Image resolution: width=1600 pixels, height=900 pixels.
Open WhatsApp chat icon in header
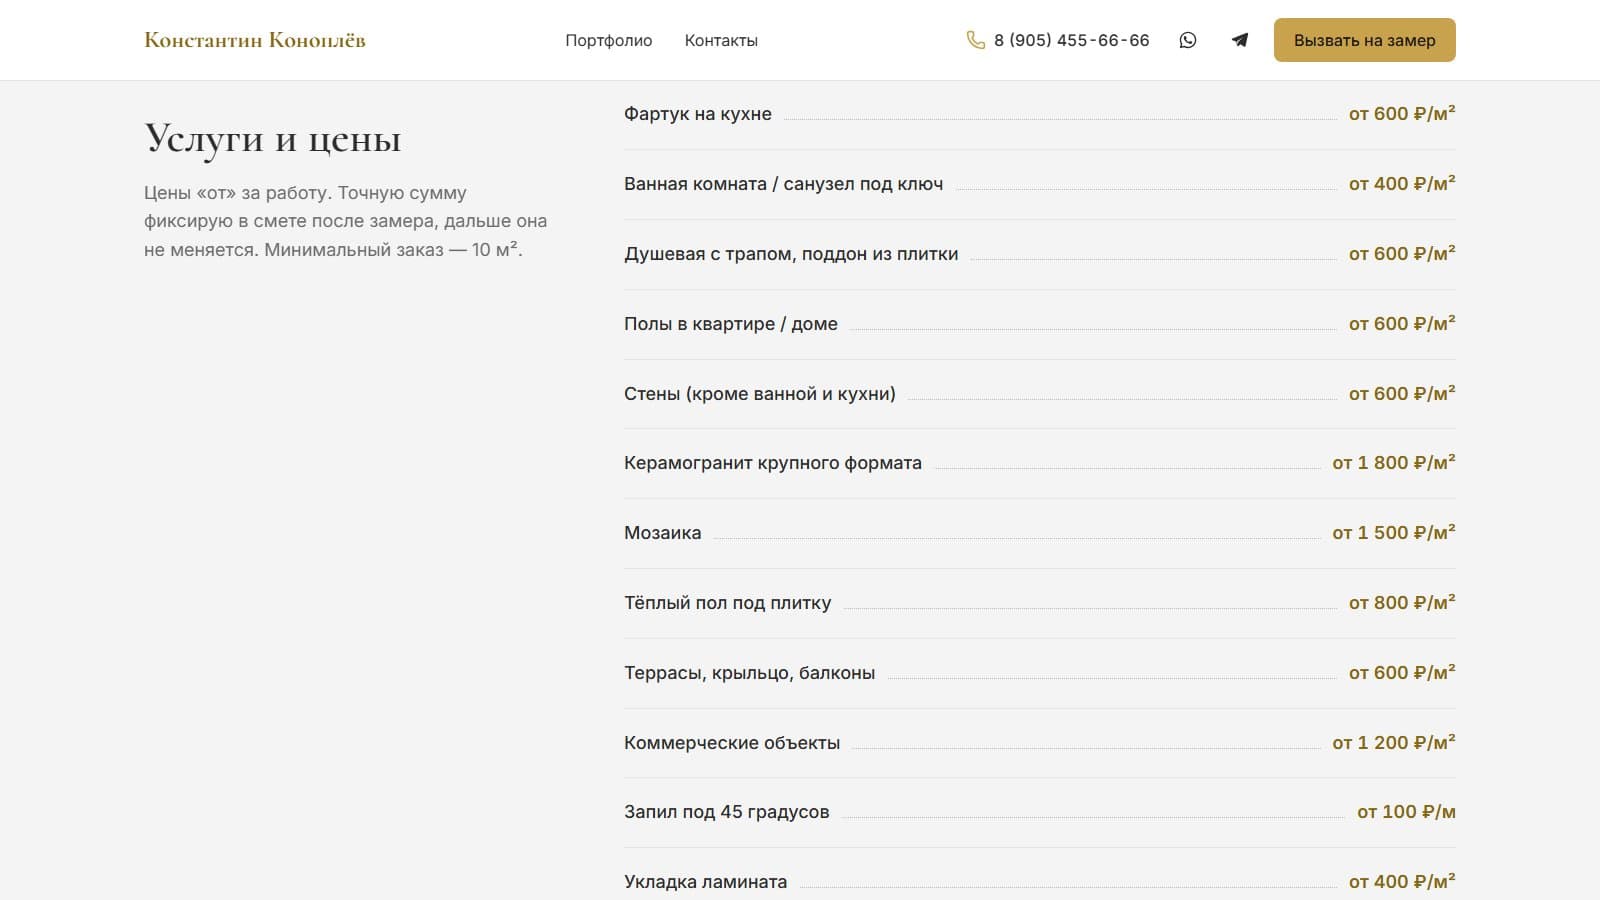pyautogui.click(x=1188, y=40)
